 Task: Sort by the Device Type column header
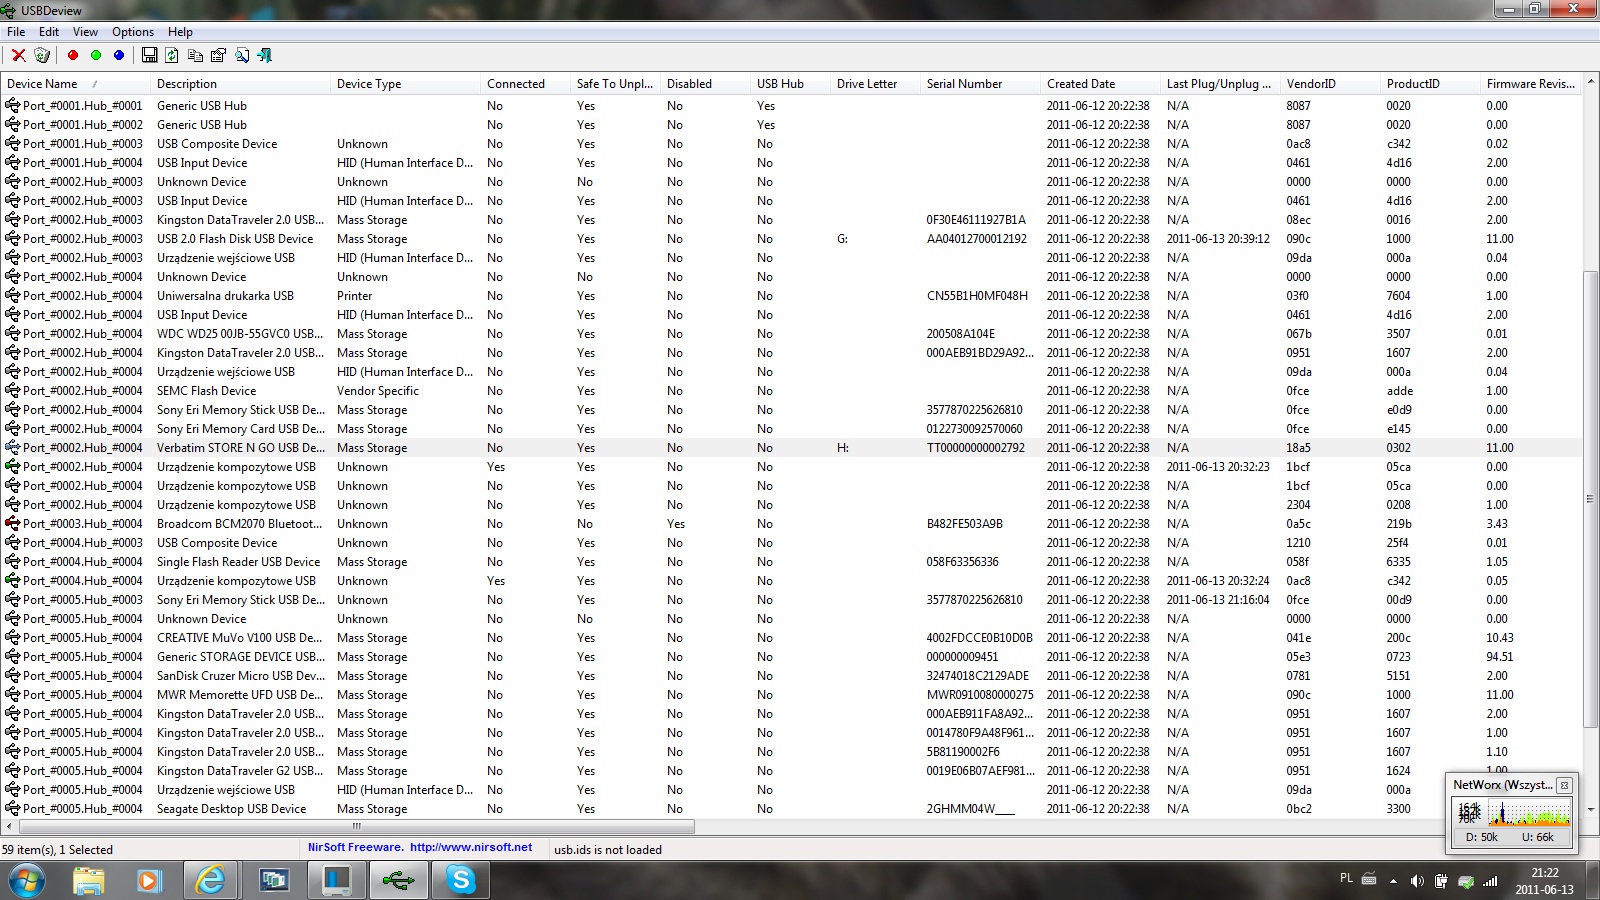click(x=405, y=84)
